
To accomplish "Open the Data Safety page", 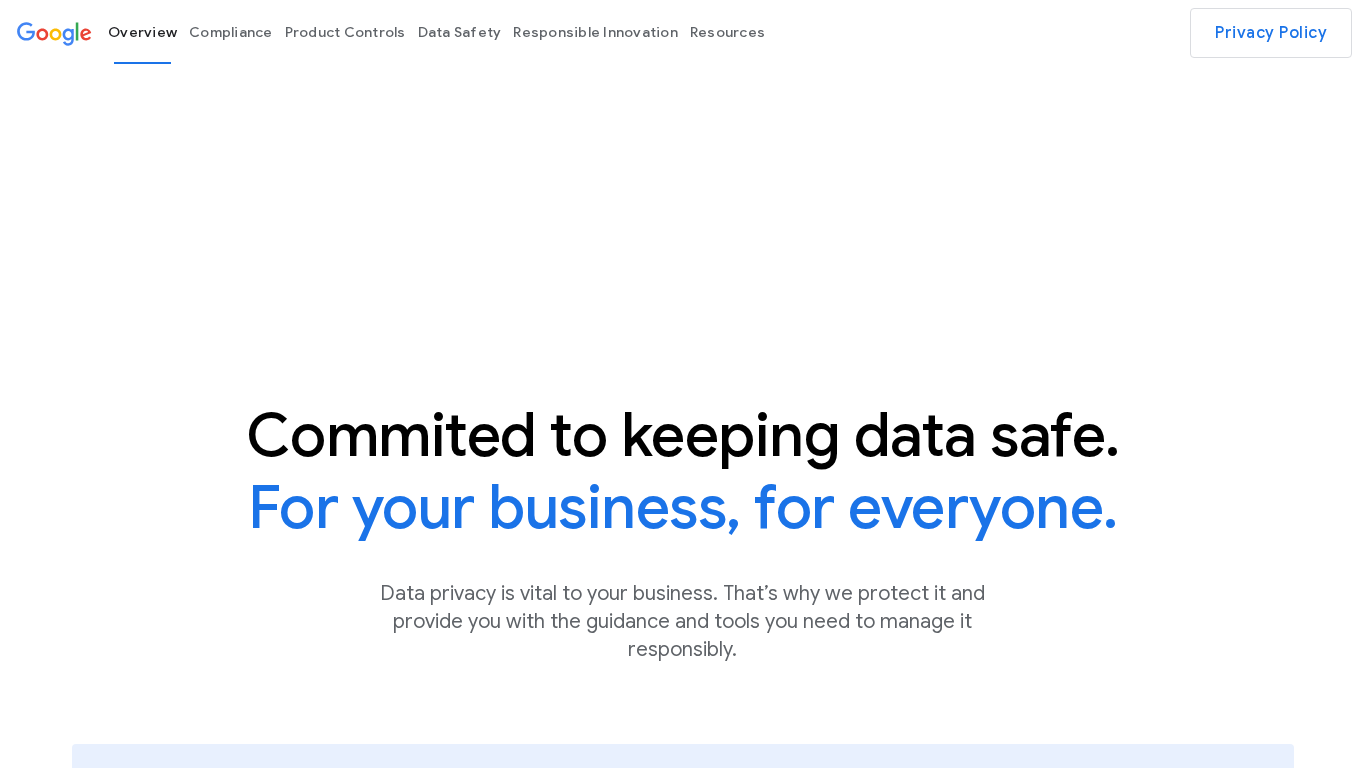I will click(x=459, y=32).
